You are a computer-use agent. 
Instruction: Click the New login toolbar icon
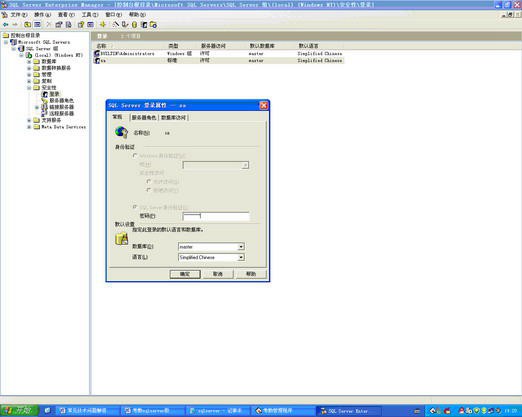tap(144, 25)
